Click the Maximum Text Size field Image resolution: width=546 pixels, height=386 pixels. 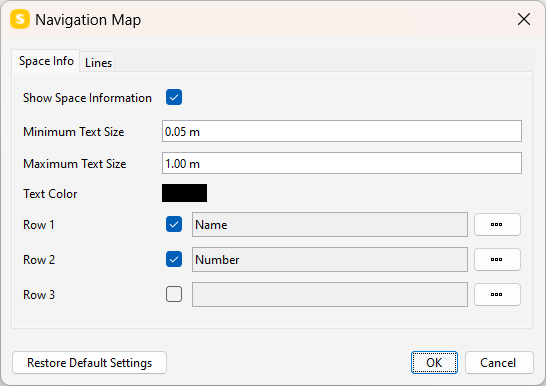tap(342, 163)
